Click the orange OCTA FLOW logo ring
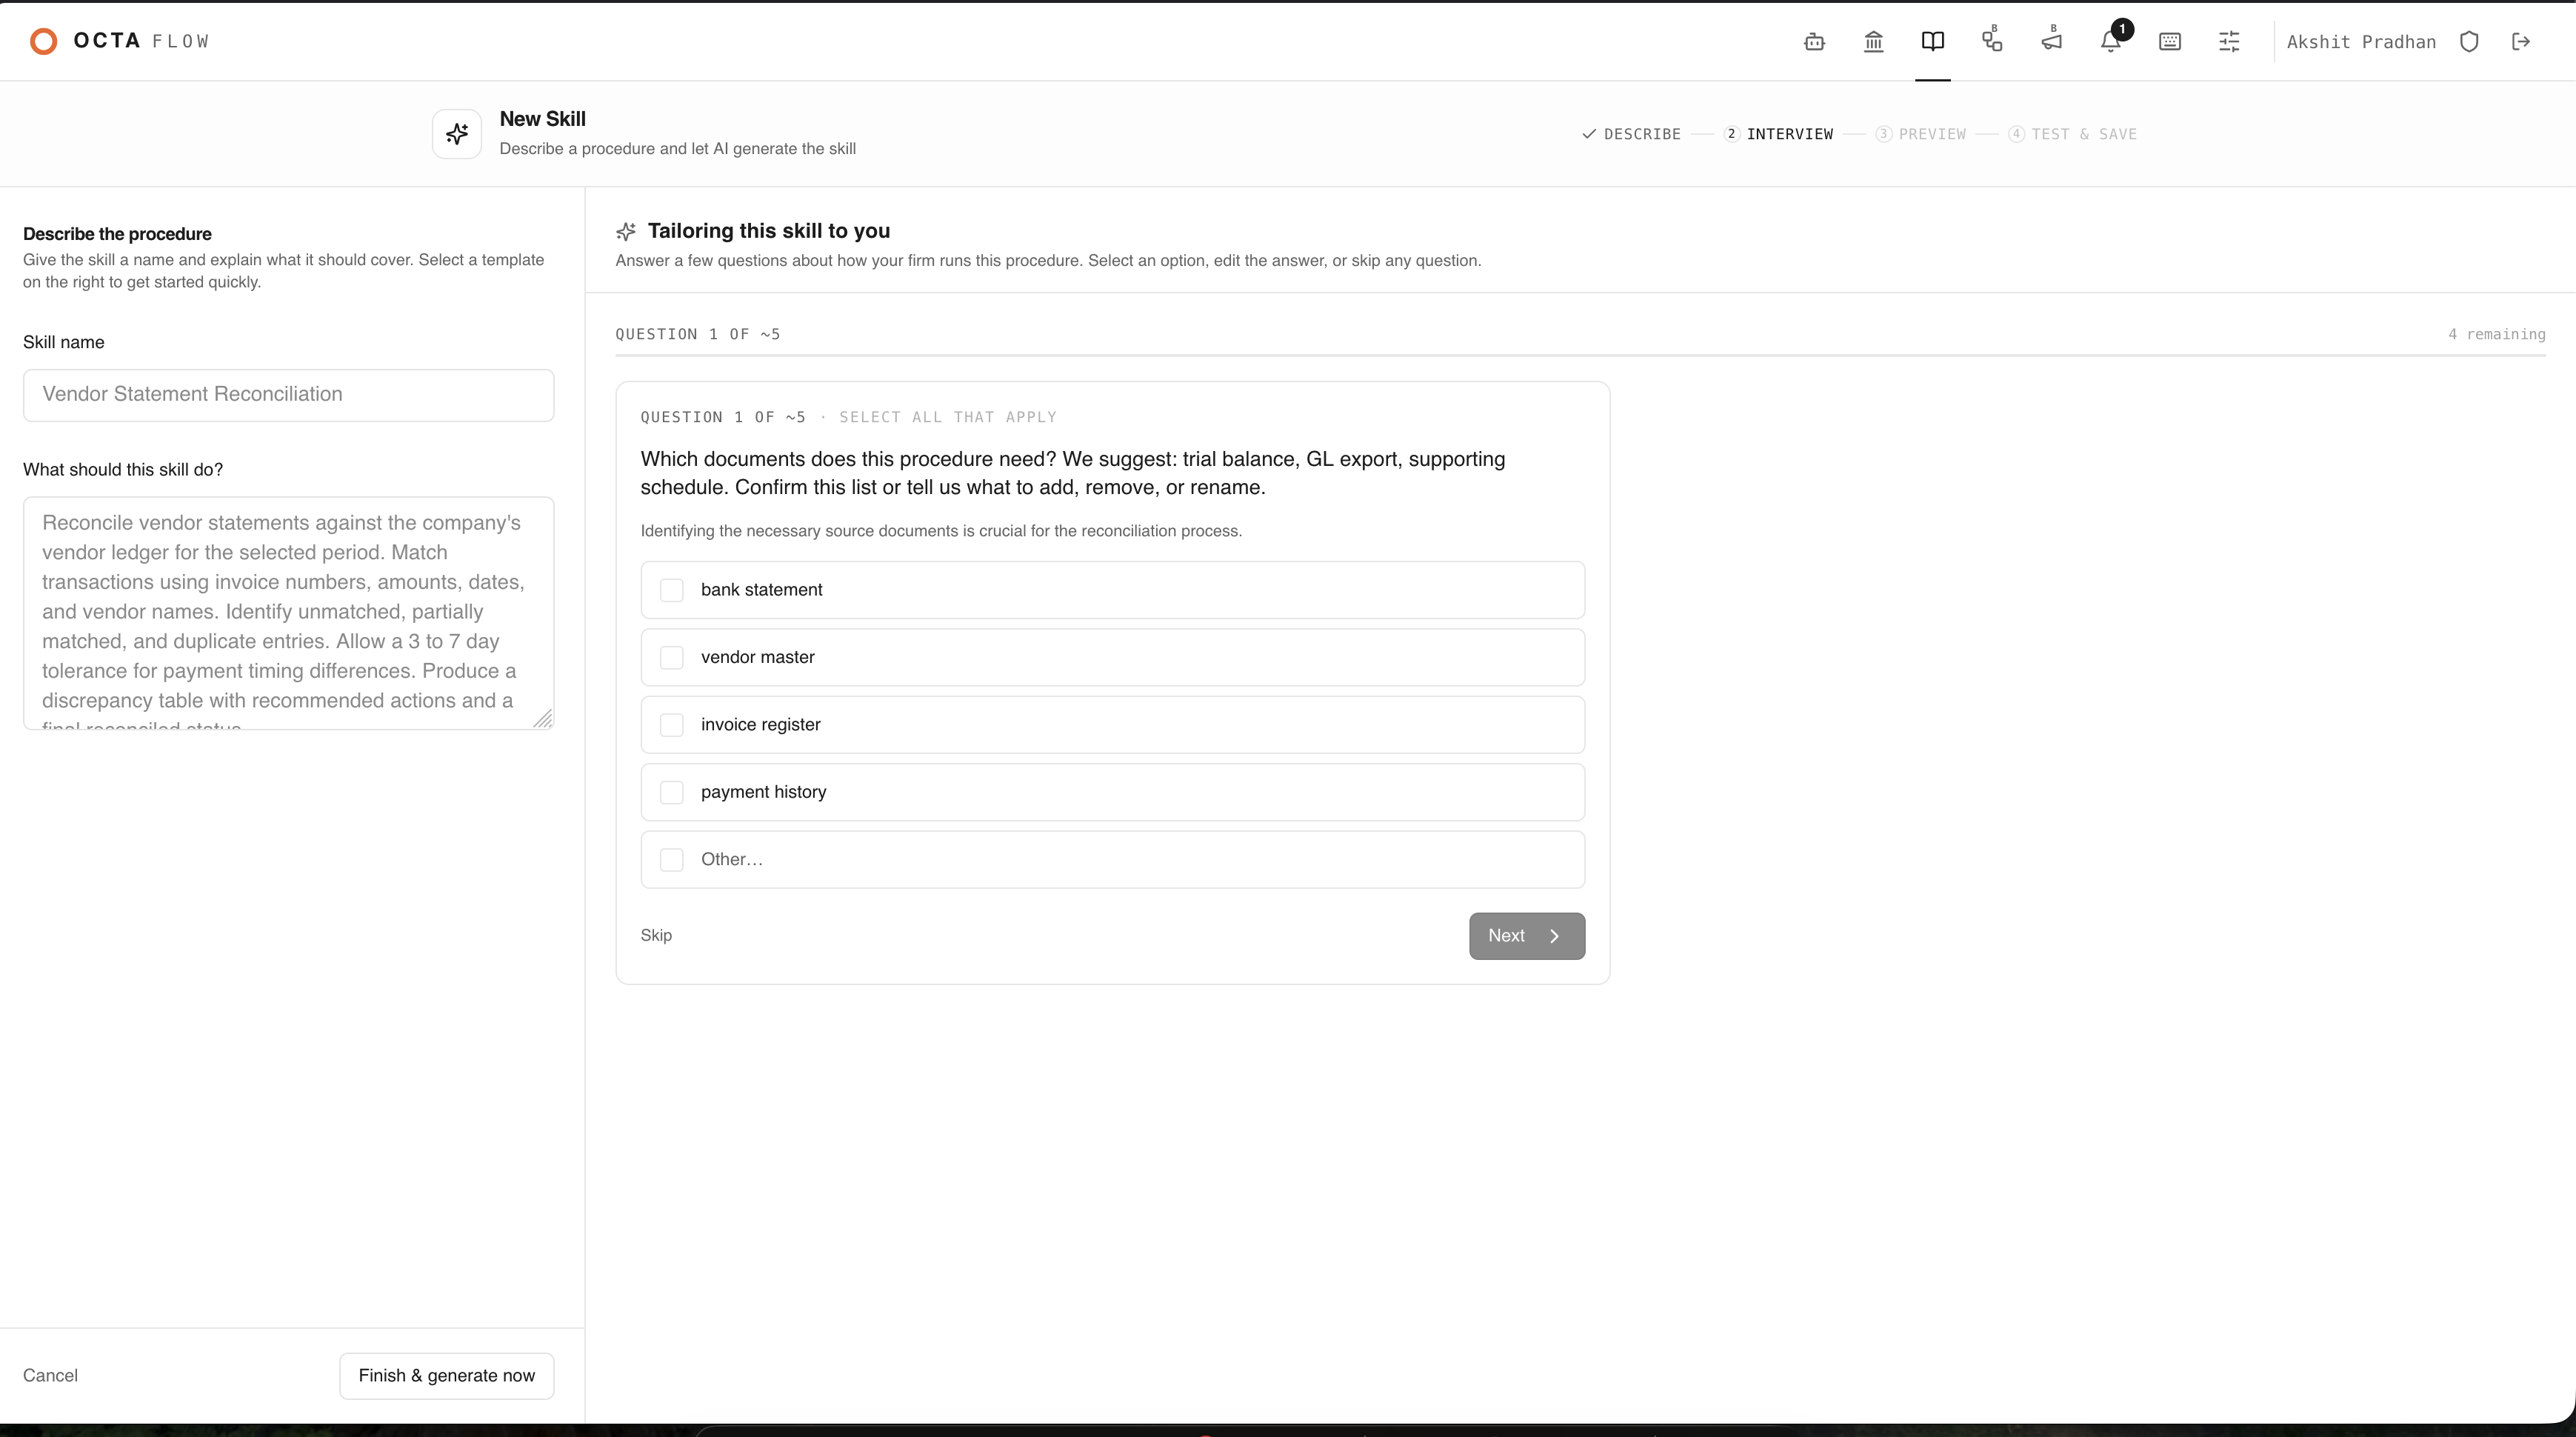Viewport: 2576px width, 1437px height. tap(43, 41)
